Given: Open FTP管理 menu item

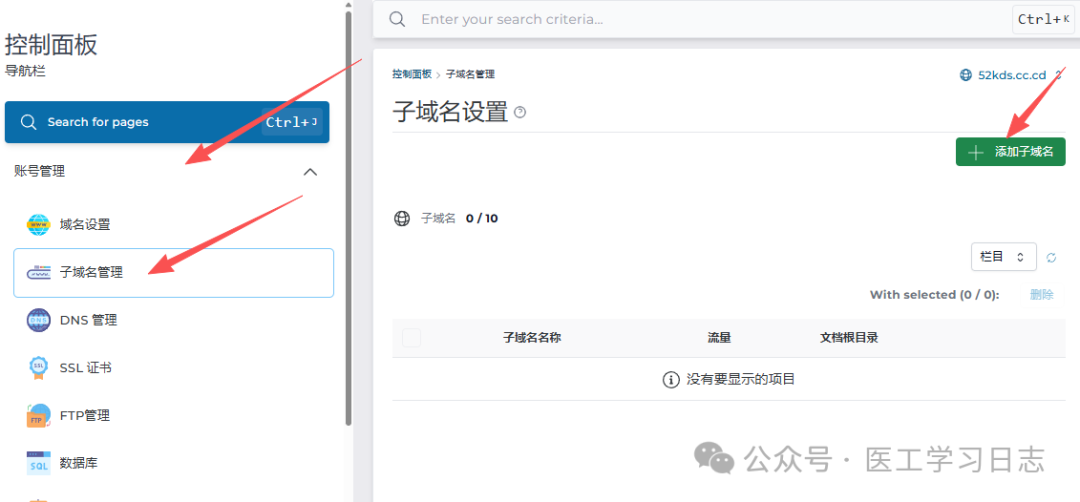Looking at the screenshot, I should click(x=174, y=415).
